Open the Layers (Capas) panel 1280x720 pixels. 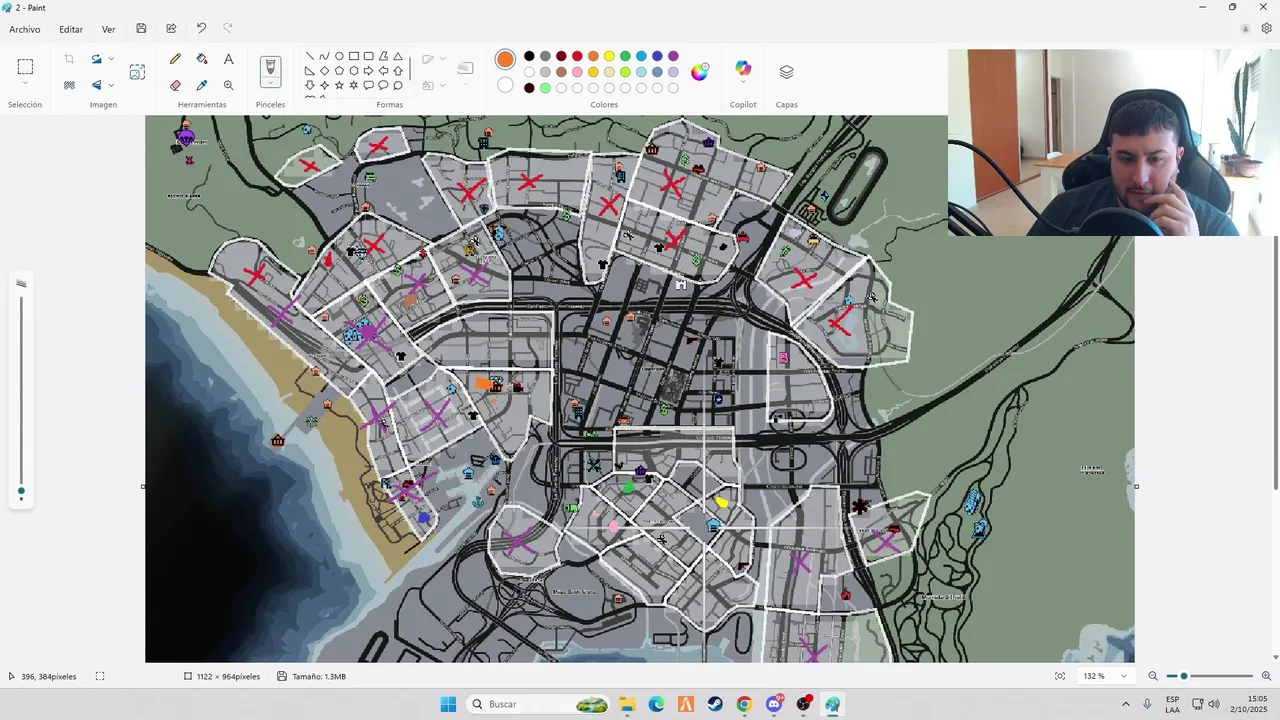pos(786,72)
